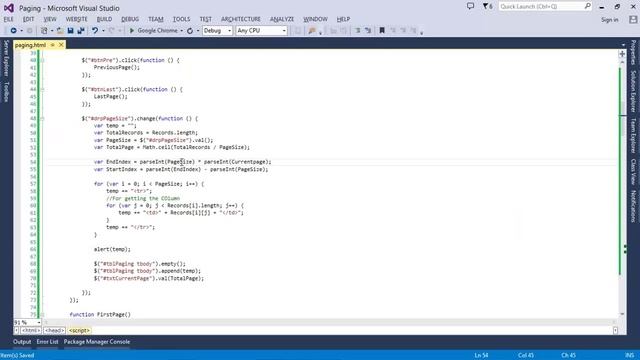
Task: Open the VIEW menu
Action: click(x=50, y=19)
